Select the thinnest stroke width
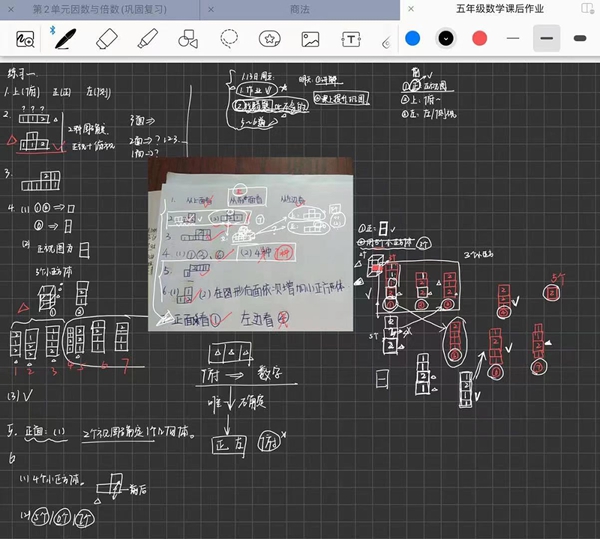The height and width of the screenshot is (539, 600). point(513,38)
